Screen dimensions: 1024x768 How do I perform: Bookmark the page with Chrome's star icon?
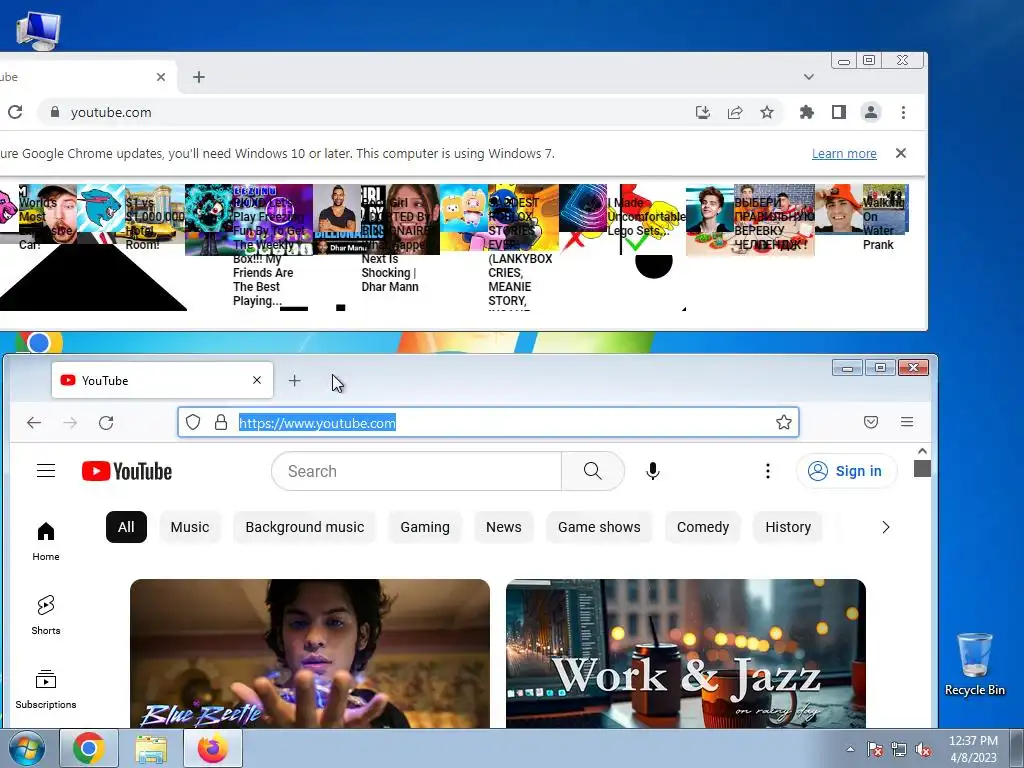click(767, 112)
